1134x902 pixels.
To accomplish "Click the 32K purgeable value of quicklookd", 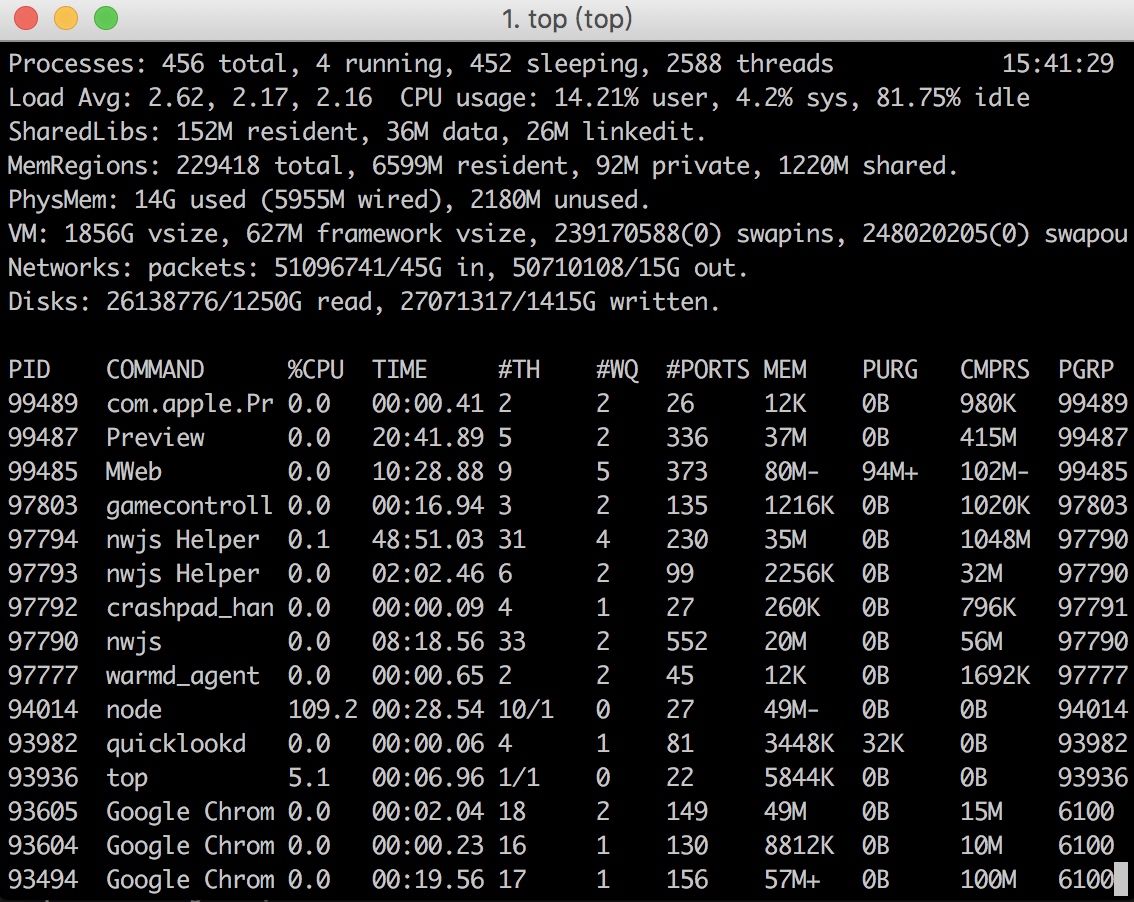I will pyautogui.click(x=883, y=744).
